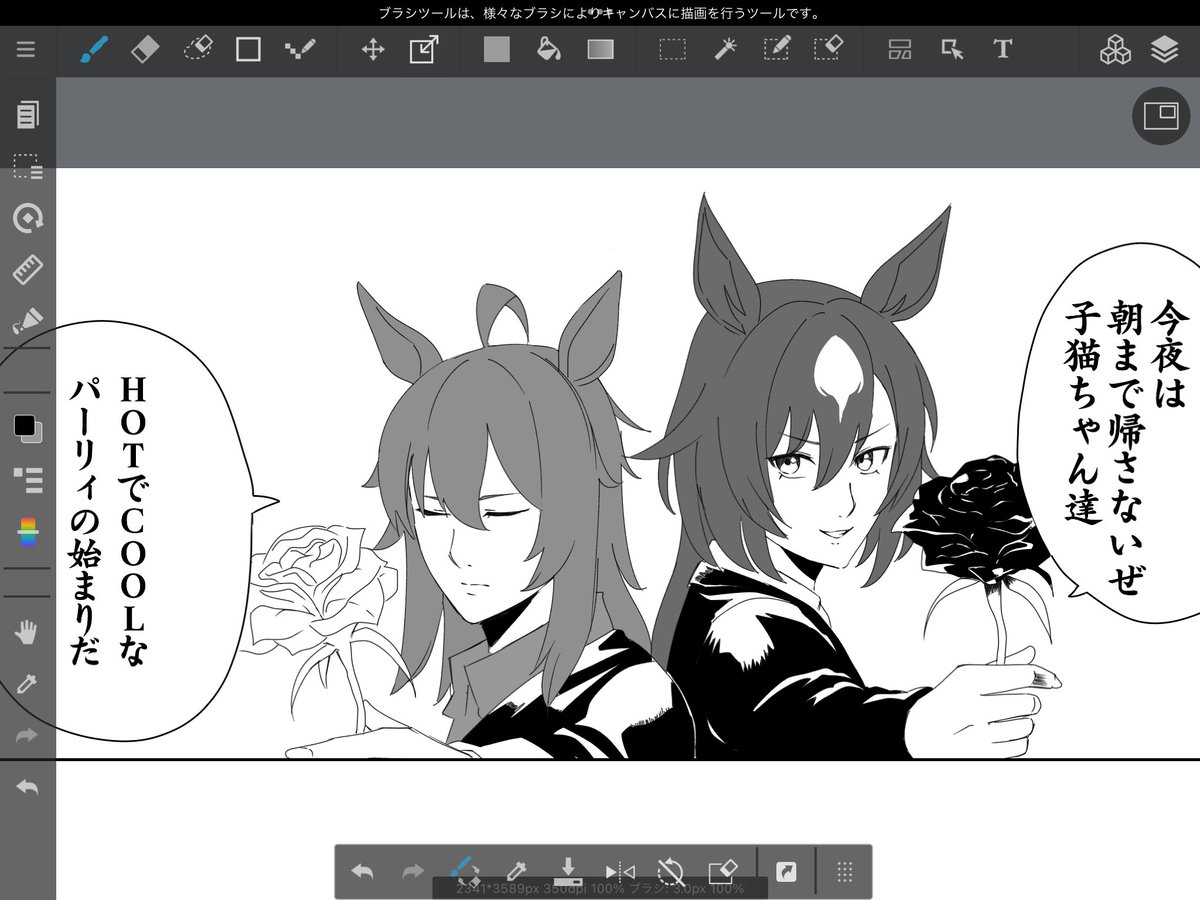Image resolution: width=1200 pixels, height=900 pixels.
Task: Flip canvas horizontally in bottom bar
Action: point(620,872)
